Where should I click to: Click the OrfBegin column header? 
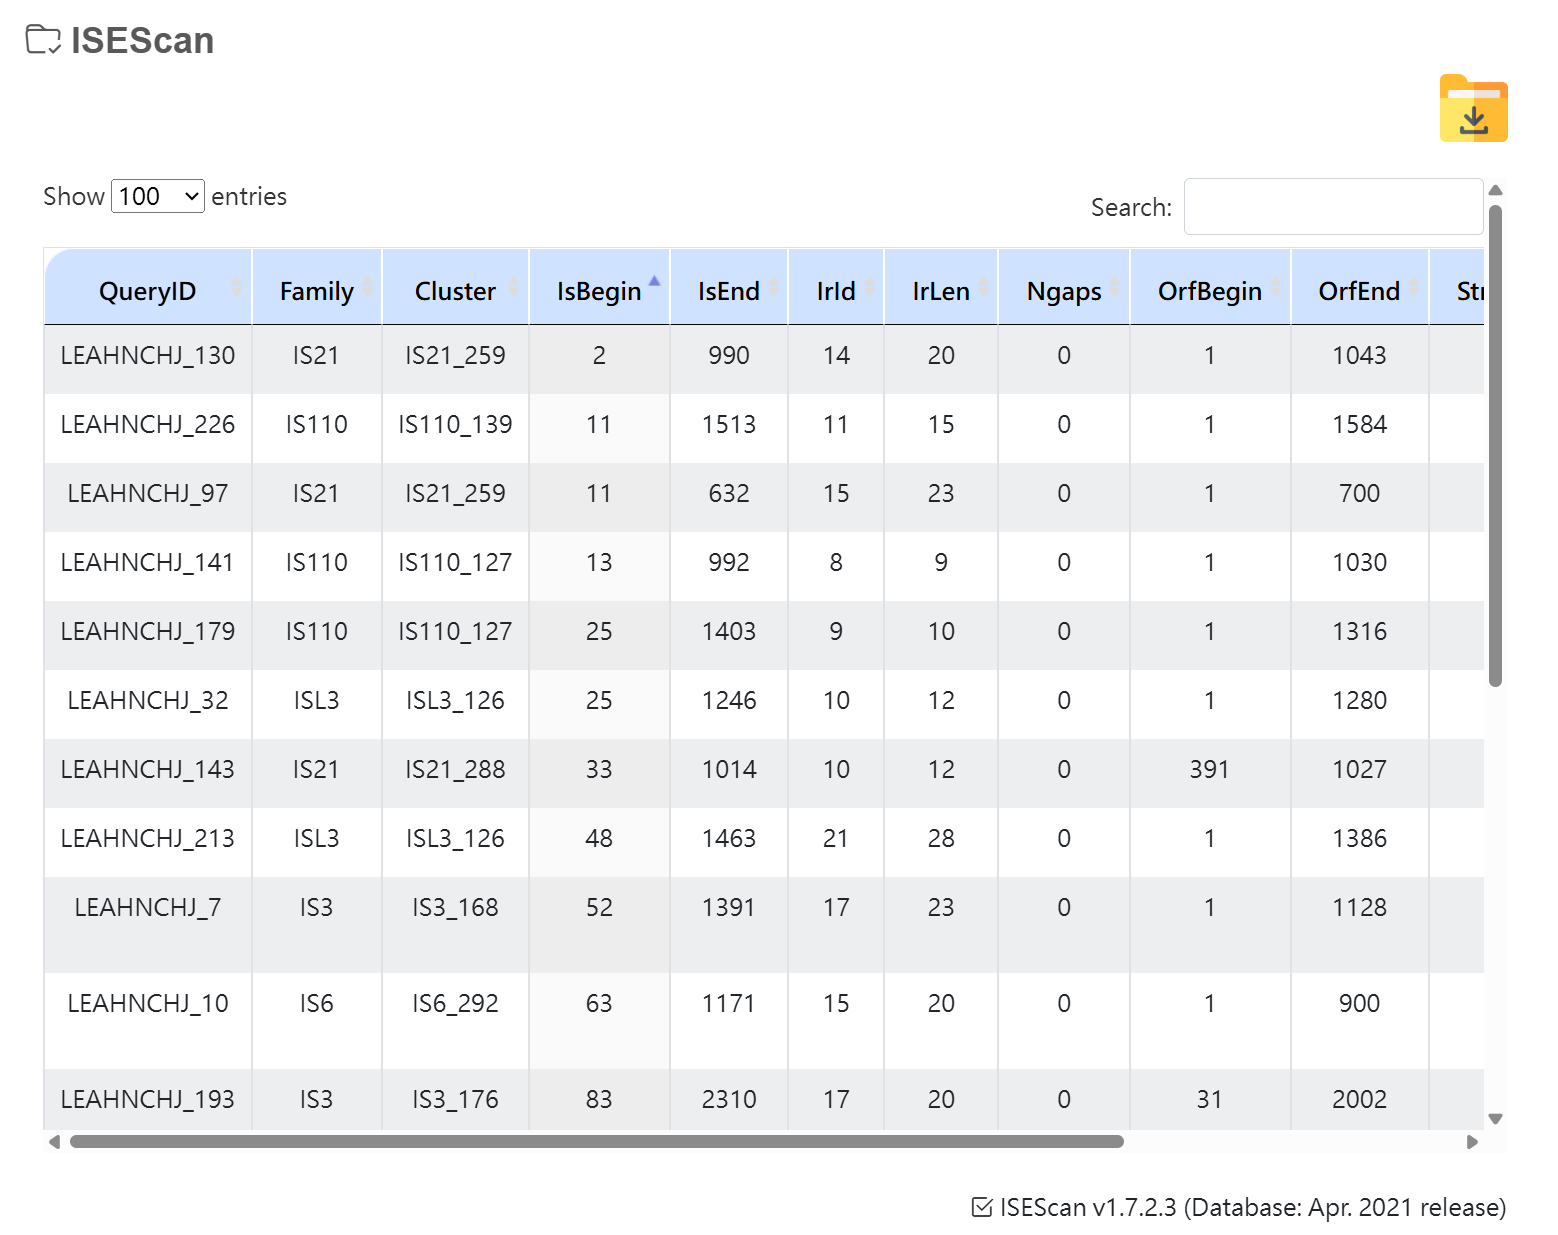coord(1209,291)
